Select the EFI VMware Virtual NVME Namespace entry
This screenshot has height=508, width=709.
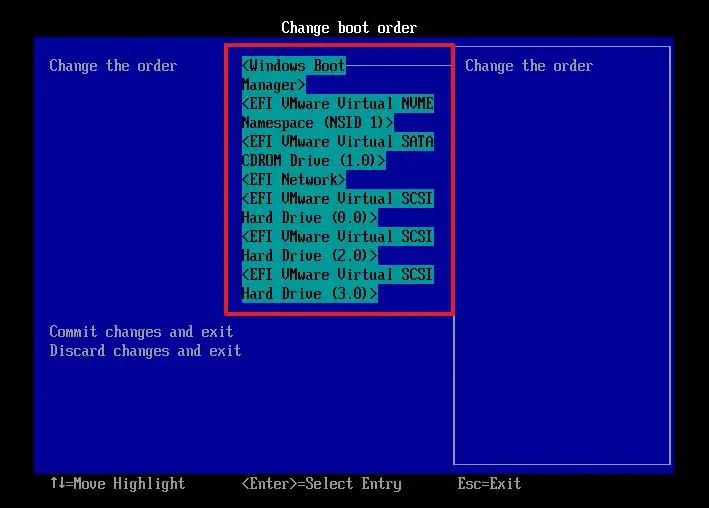tap(338, 113)
